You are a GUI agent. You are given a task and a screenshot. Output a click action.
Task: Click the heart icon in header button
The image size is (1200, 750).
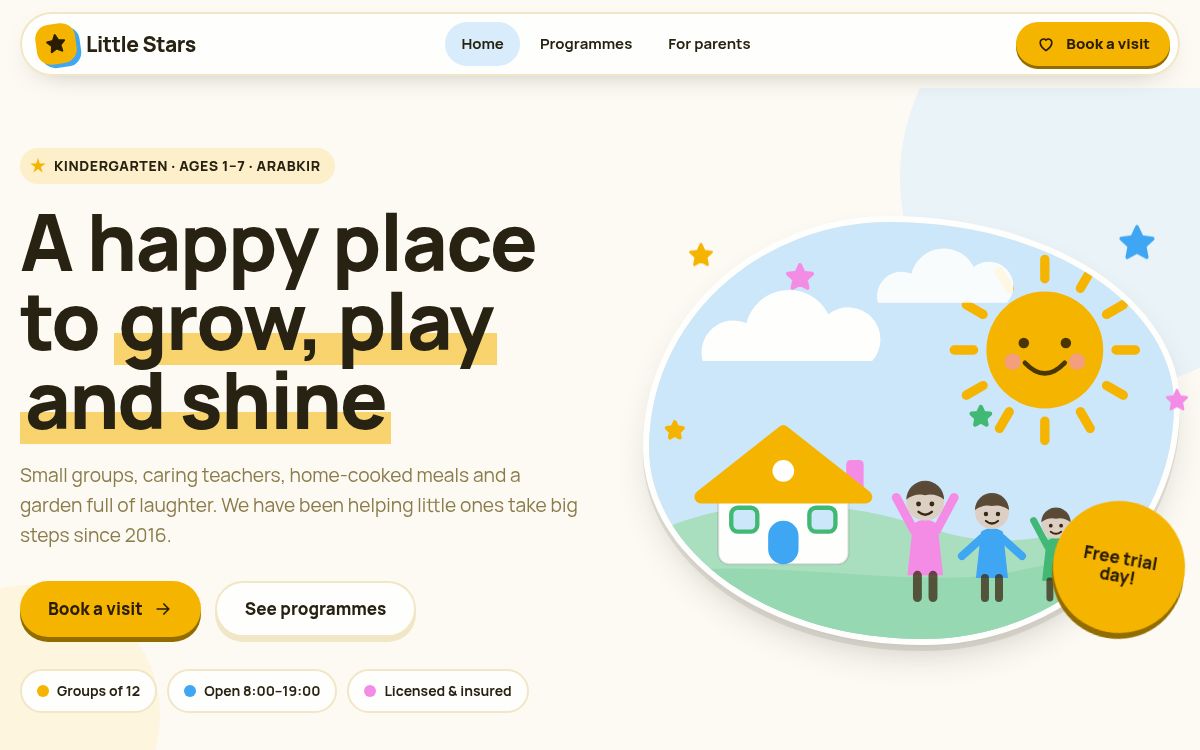pos(1046,44)
